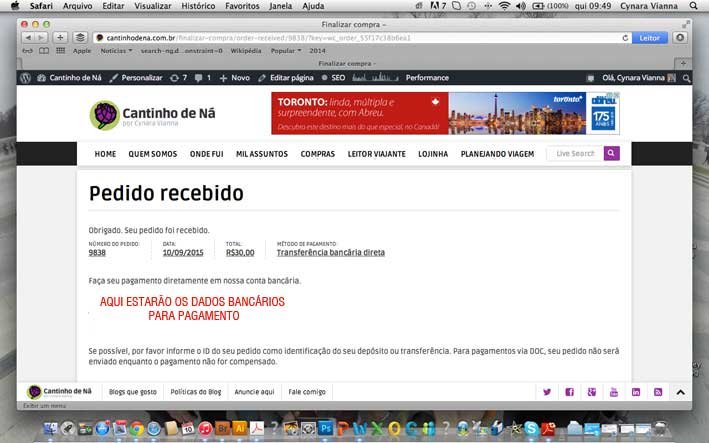The height and width of the screenshot is (443, 709).
Task: Go to HOME in site navigation
Action: pyautogui.click(x=105, y=154)
